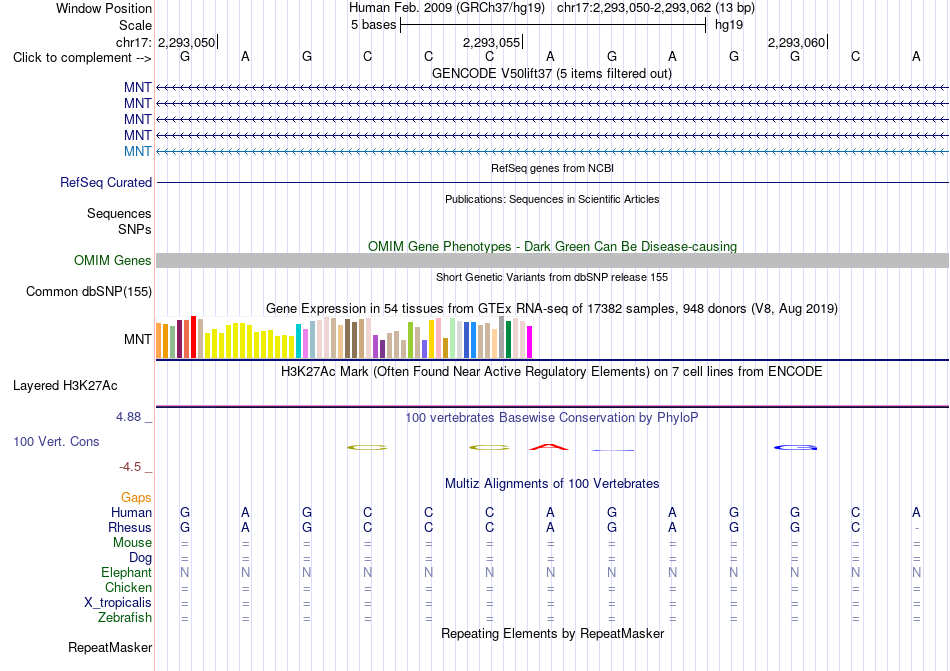950x671 pixels.
Task: Open 'Multiz Alignments of 100 Vertebrates' title
Action: click(x=552, y=483)
